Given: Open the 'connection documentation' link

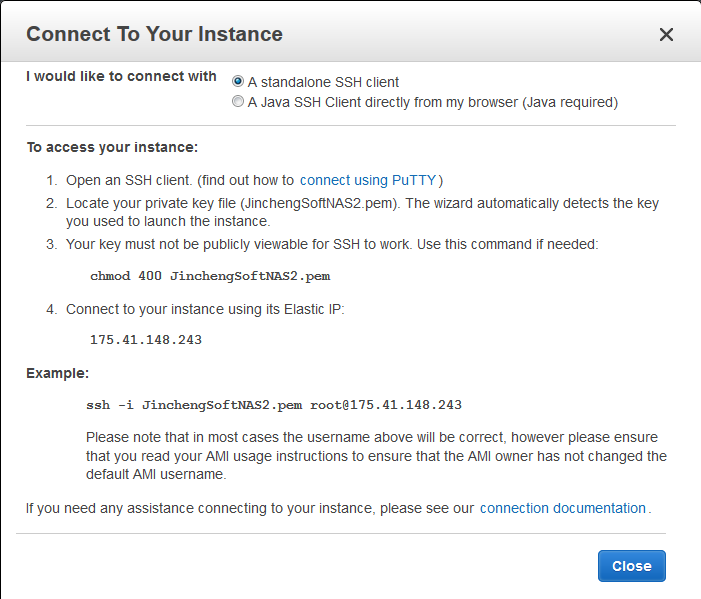Looking at the screenshot, I should [x=563, y=508].
